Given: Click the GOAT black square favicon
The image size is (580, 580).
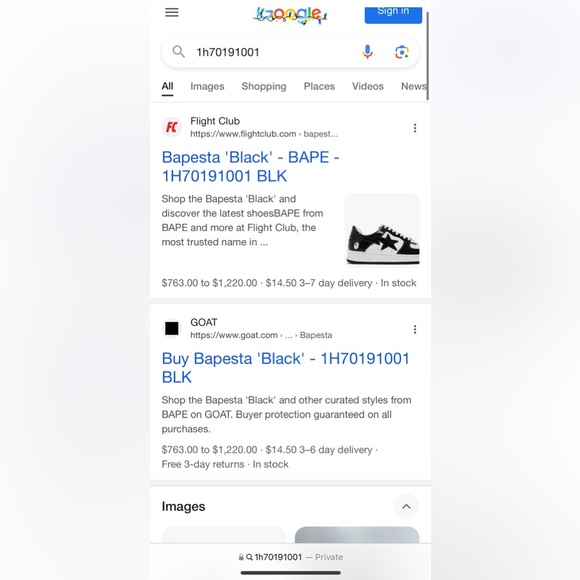Looking at the screenshot, I should coord(172,328).
